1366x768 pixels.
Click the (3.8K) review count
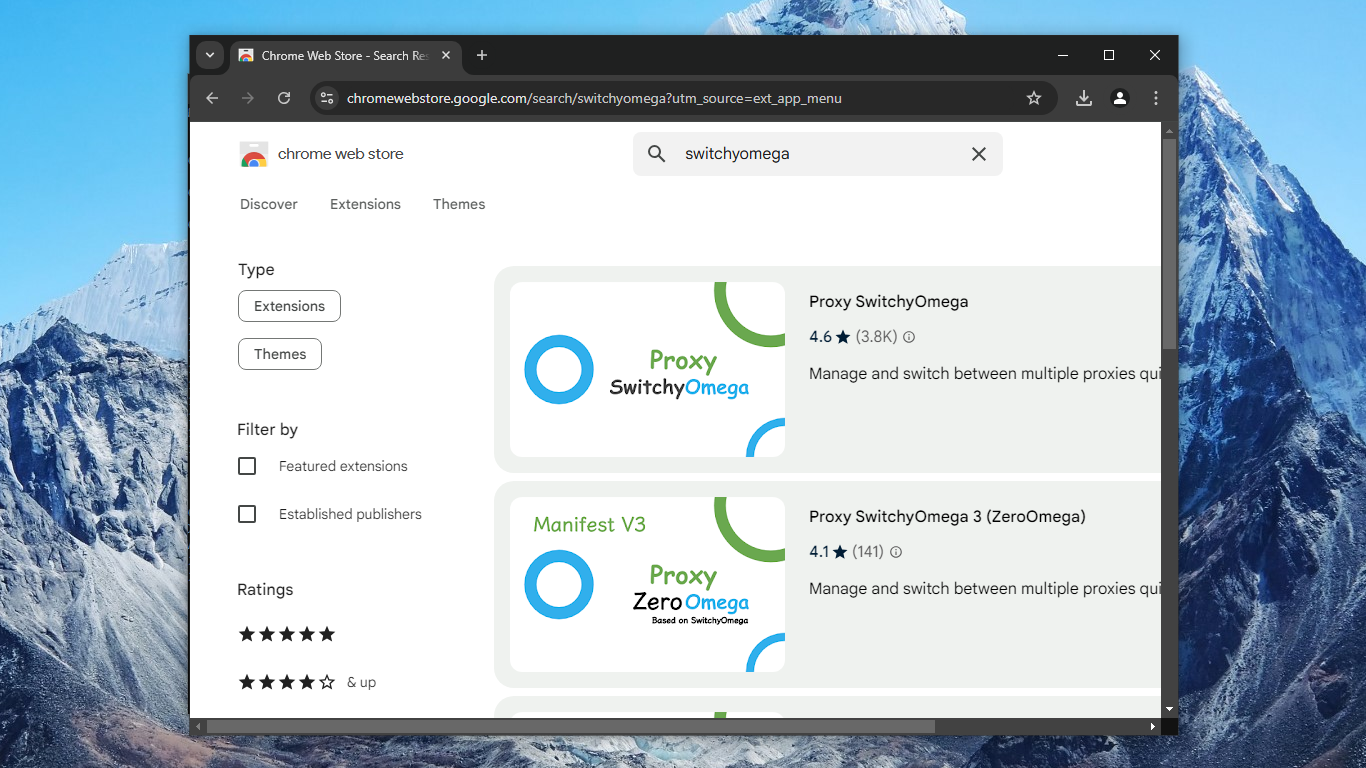click(876, 337)
